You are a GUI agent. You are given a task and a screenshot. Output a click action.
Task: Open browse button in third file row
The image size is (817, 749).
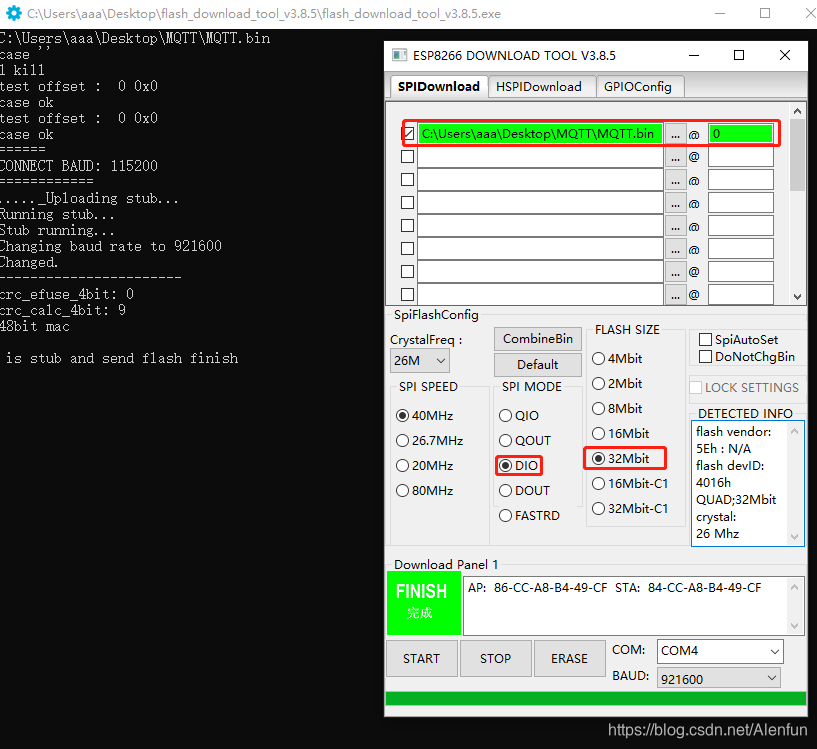pos(675,180)
